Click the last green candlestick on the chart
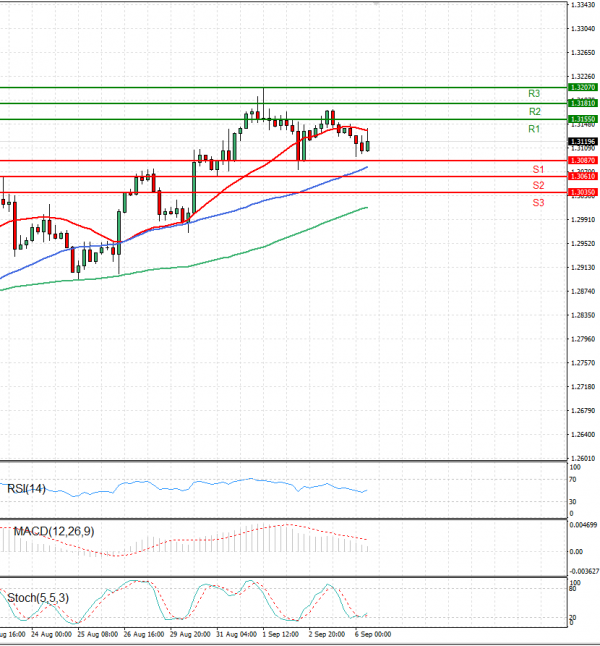 [x=368, y=145]
